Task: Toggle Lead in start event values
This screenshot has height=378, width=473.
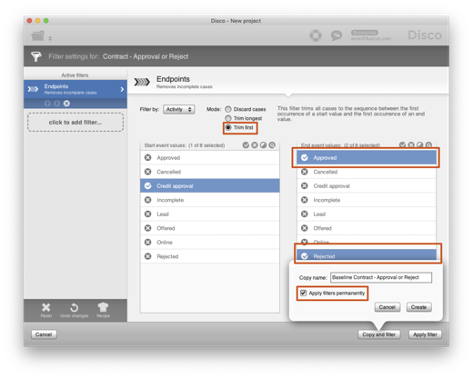Action: [210, 214]
